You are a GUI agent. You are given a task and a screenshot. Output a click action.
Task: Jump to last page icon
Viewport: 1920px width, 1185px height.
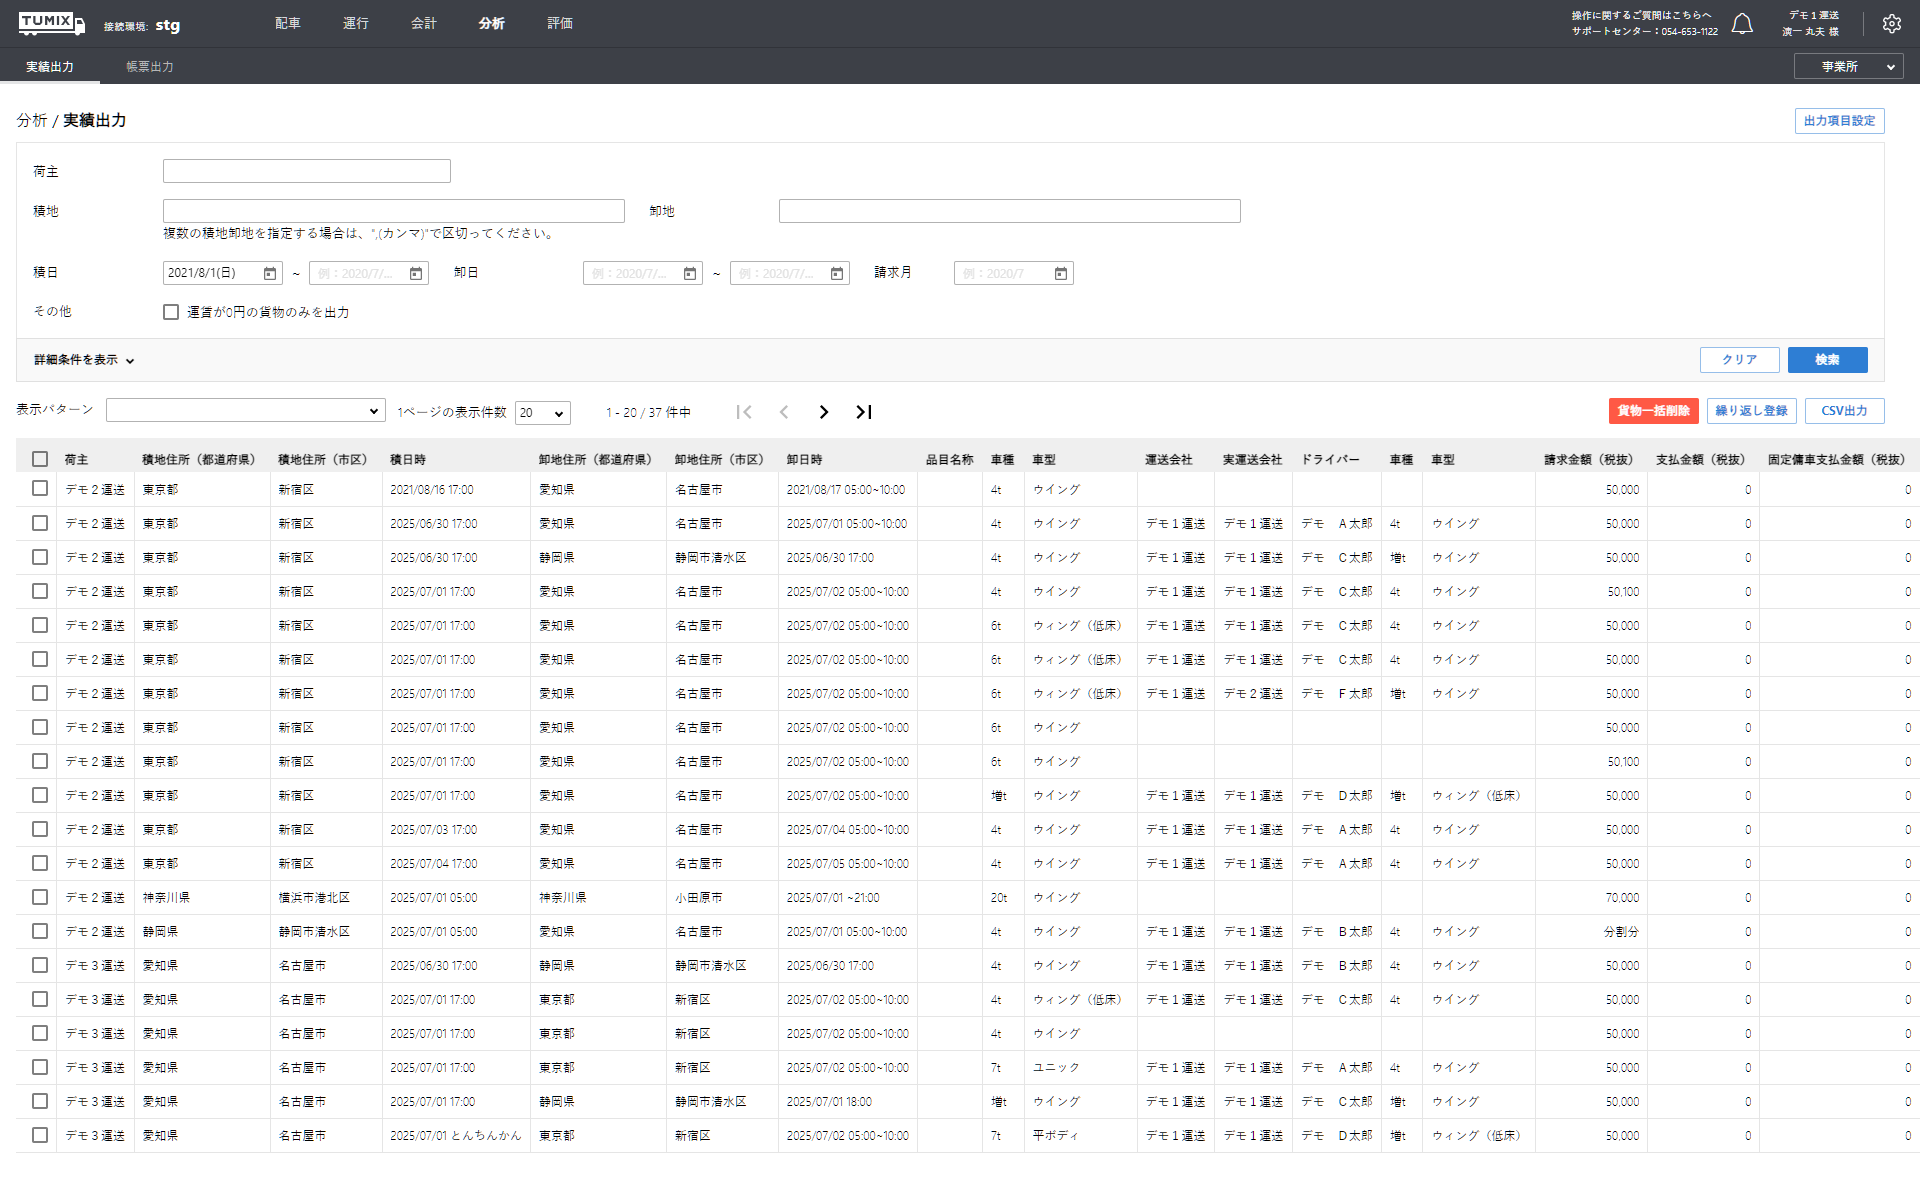(864, 412)
